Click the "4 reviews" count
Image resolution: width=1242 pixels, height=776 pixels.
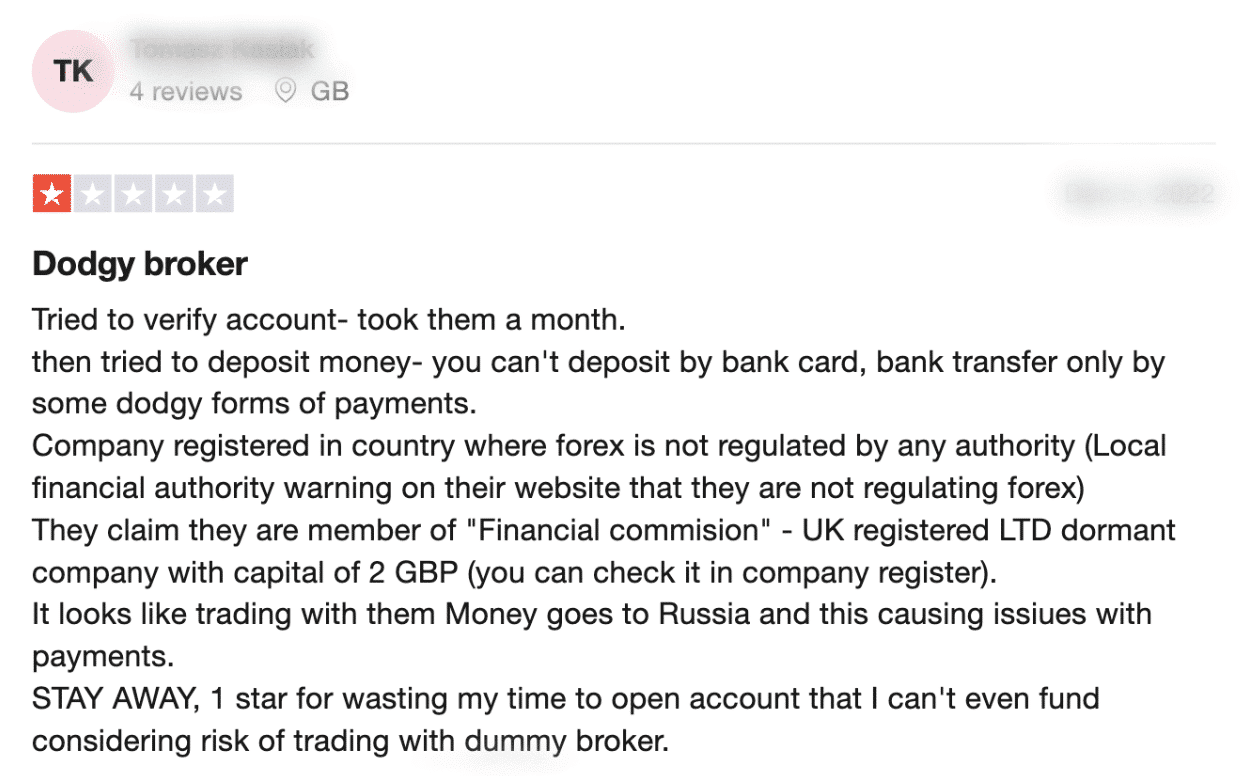(186, 91)
